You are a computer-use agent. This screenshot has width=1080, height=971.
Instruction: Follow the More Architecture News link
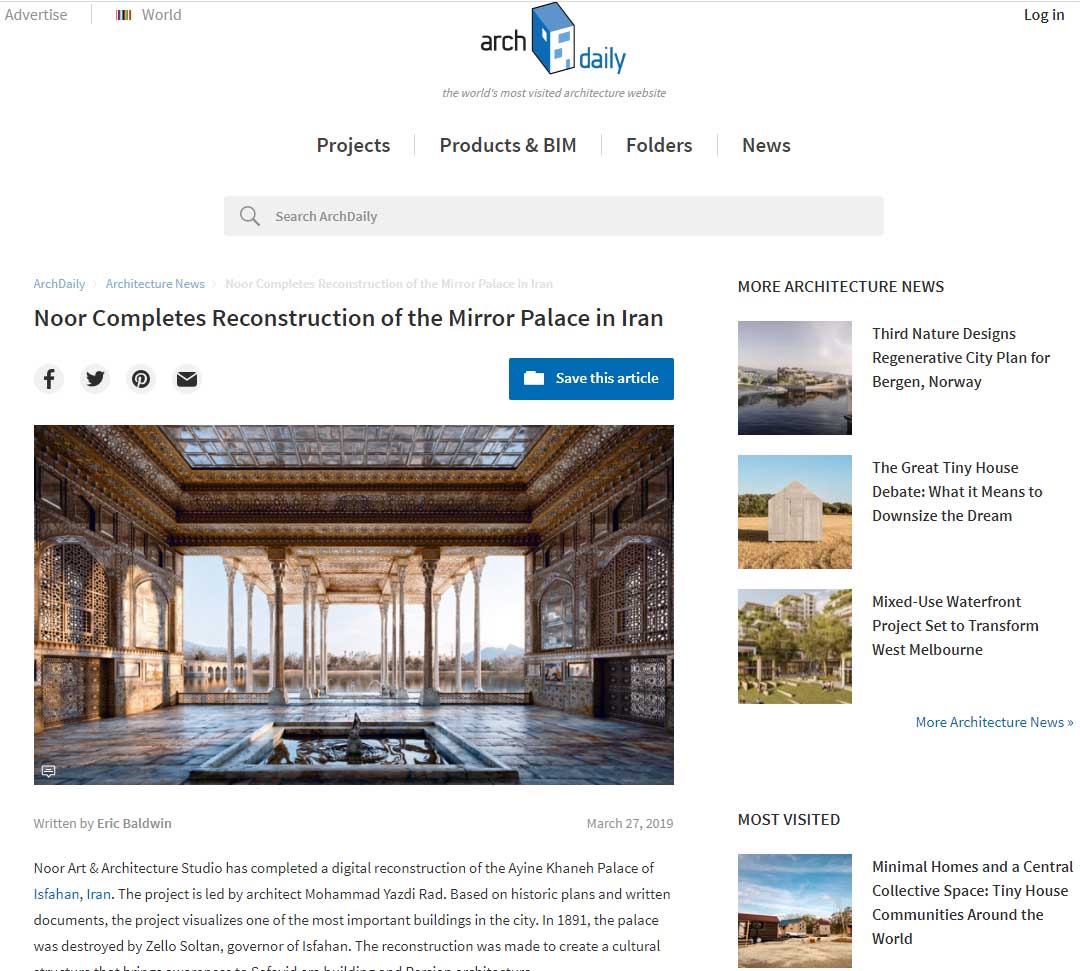point(994,722)
